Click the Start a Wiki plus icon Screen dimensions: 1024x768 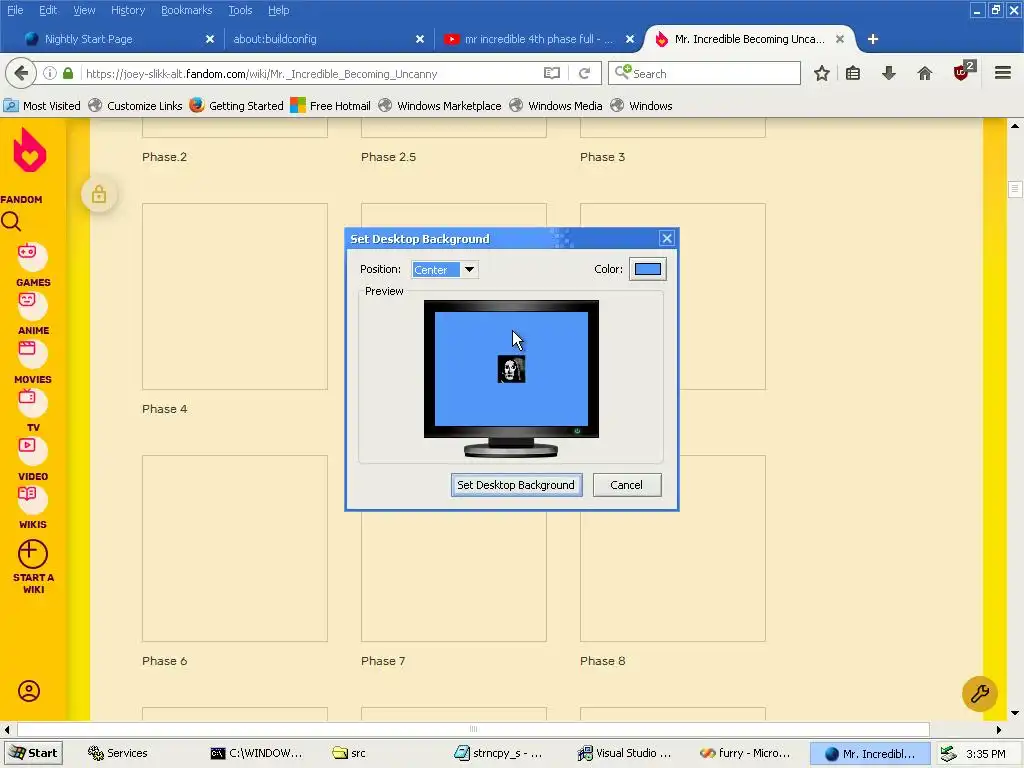pos(33,554)
